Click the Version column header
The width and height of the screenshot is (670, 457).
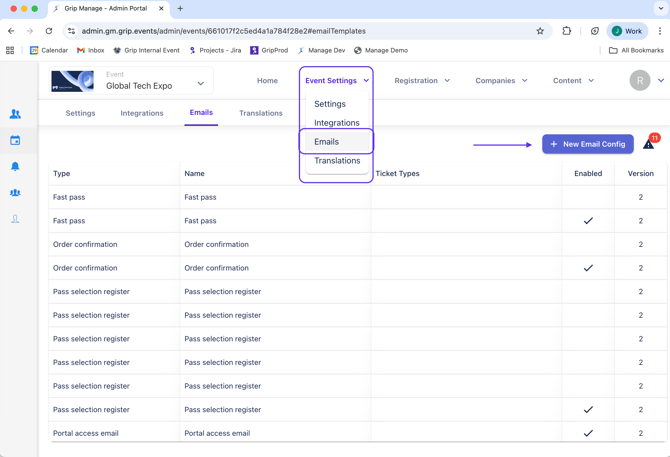click(x=641, y=173)
